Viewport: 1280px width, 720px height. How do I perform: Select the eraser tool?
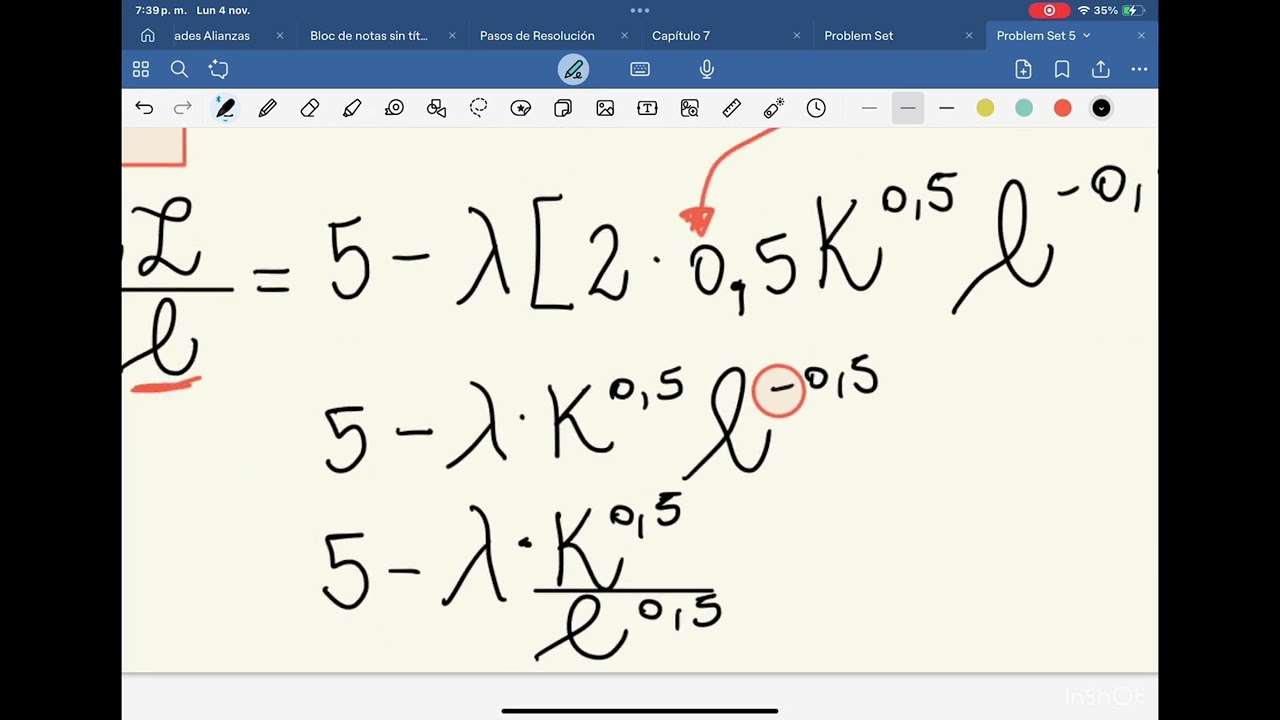tap(310, 108)
